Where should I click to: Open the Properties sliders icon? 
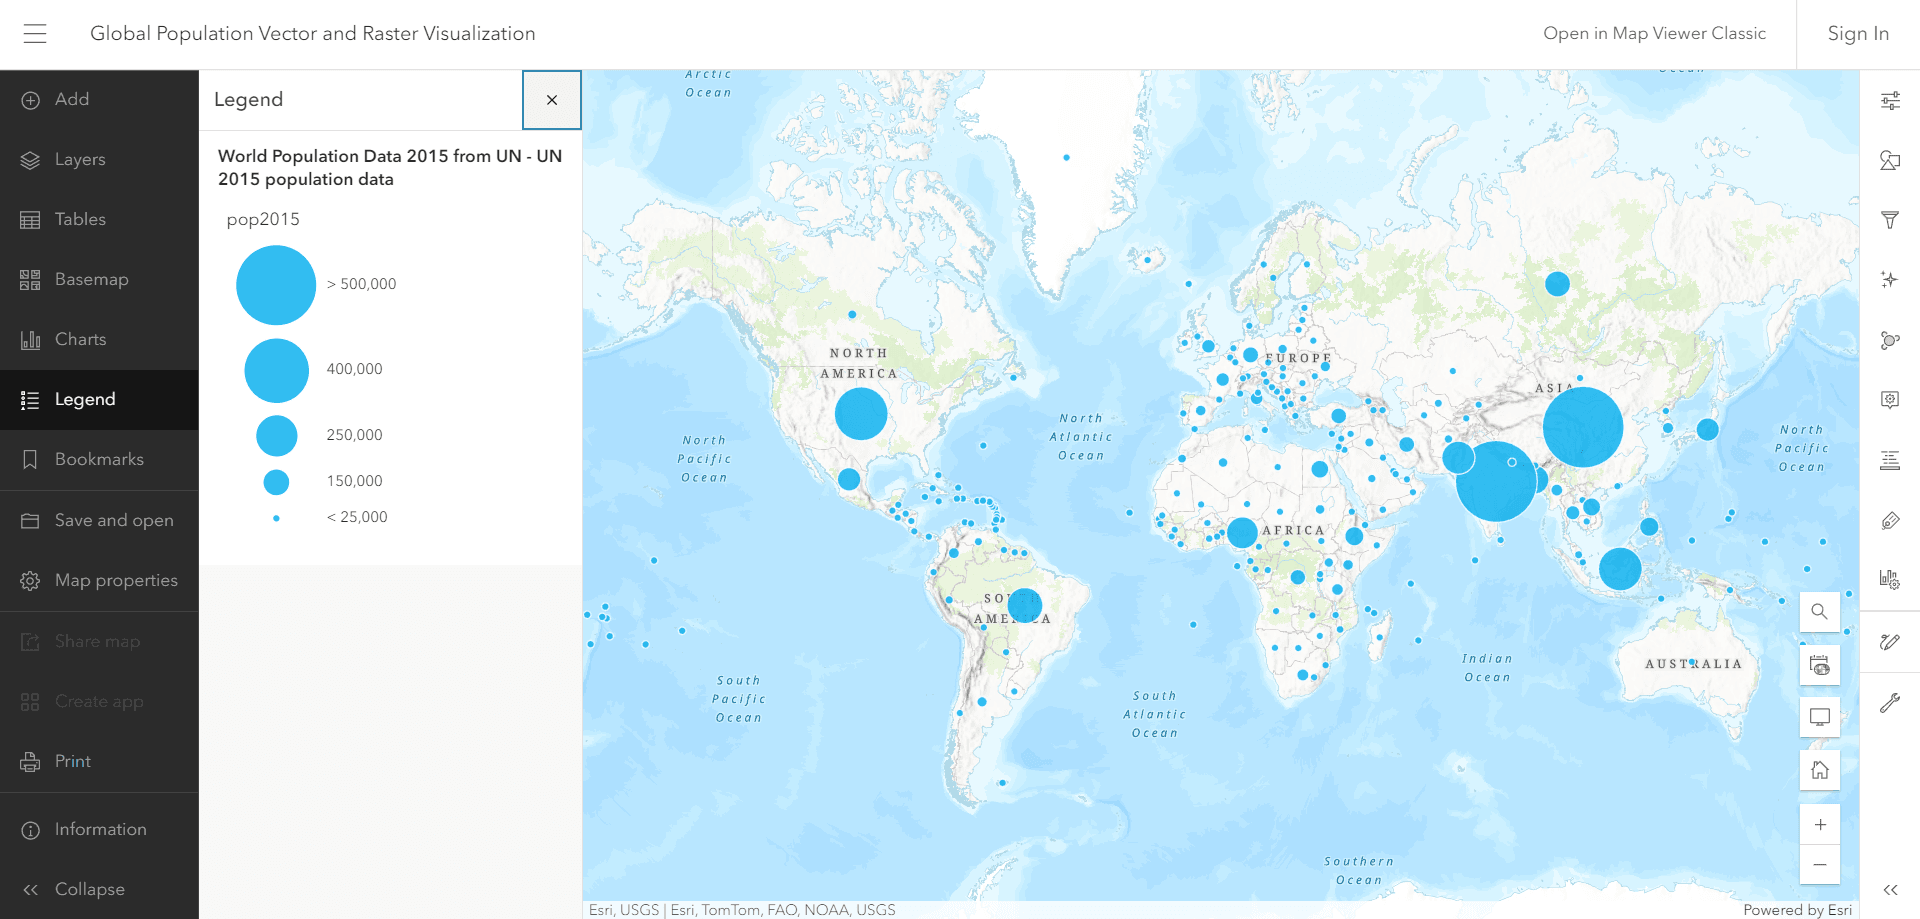click(1889, 100)
